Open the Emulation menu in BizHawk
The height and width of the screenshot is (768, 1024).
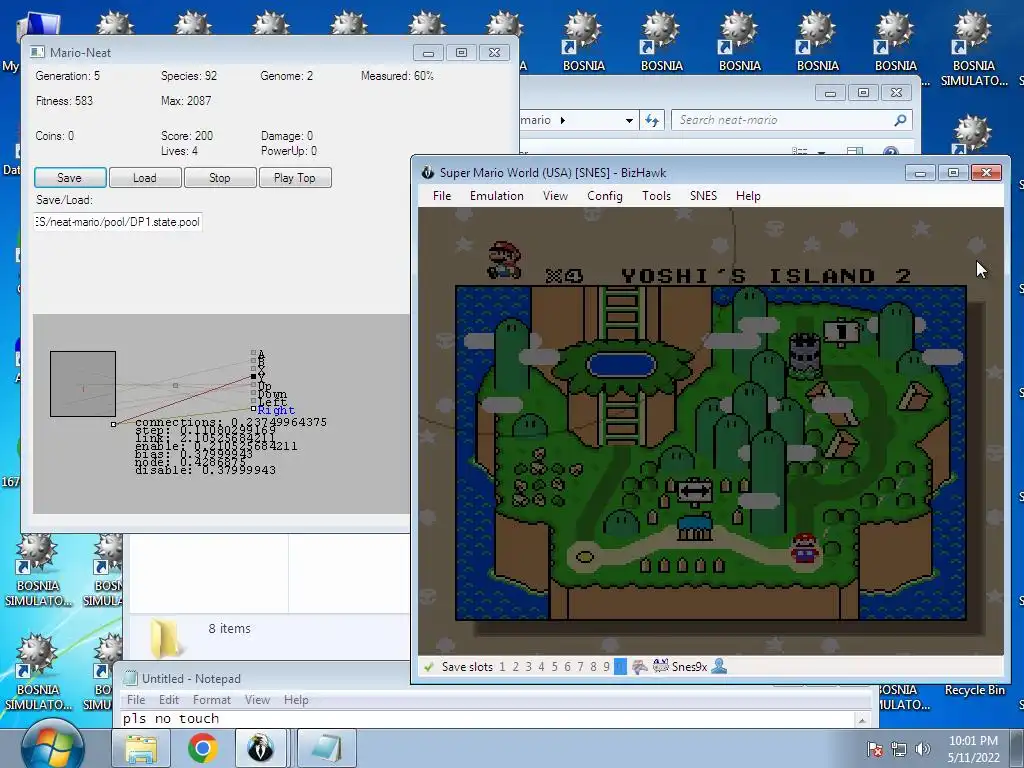coord(496,196)
